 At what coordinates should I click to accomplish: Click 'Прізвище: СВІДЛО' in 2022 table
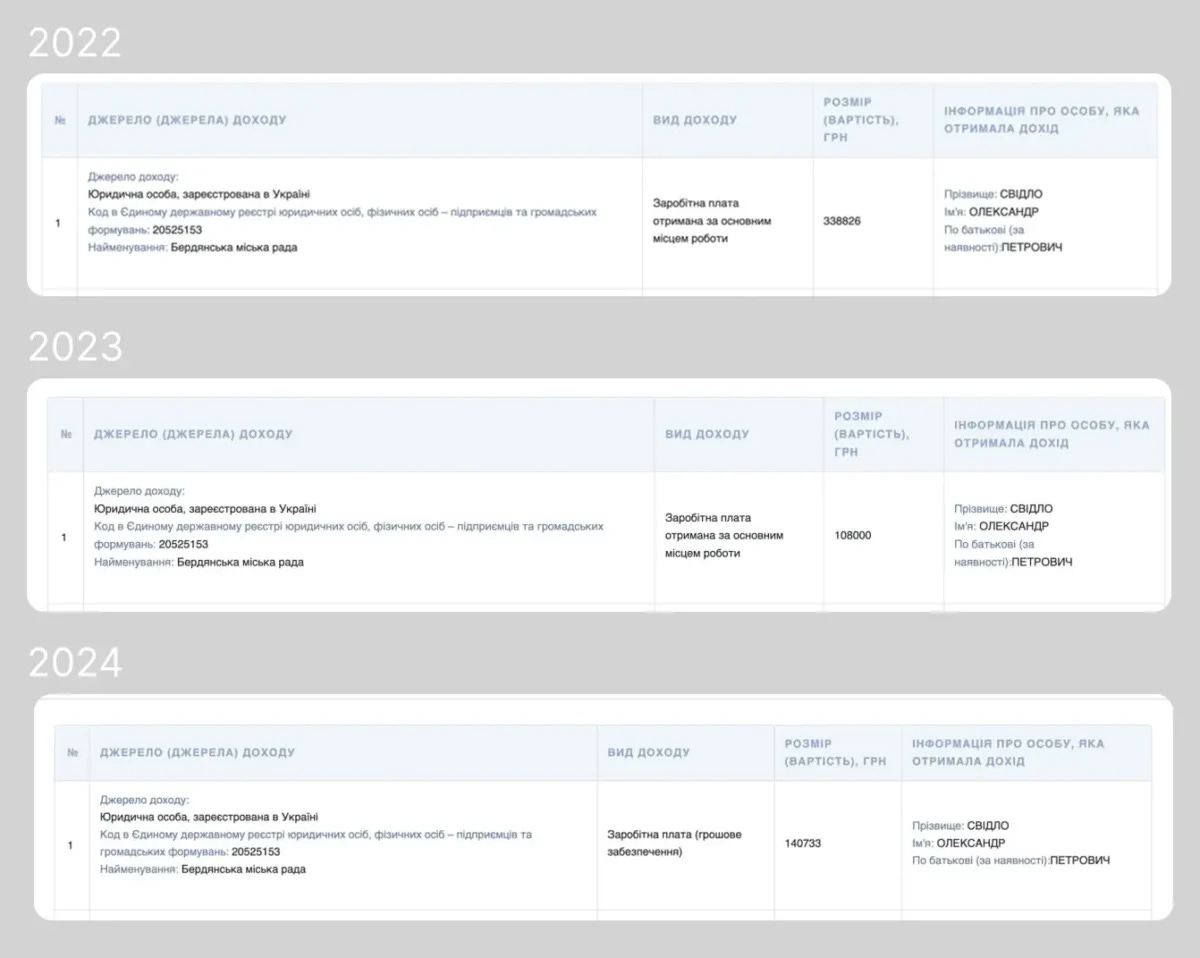coord(993,194)
